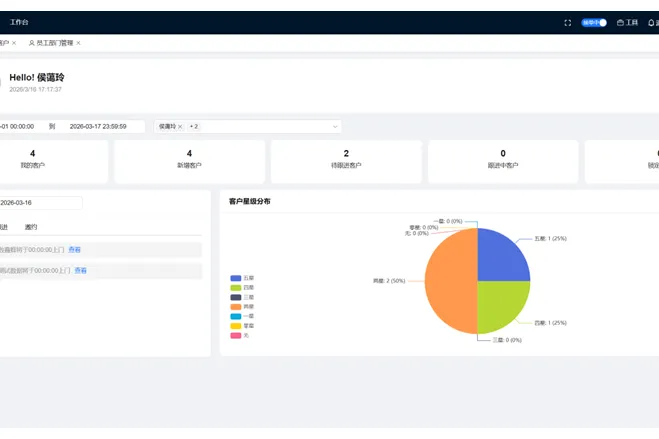Toggle the 三星 legend entry (dark navy)

click(x=242, y=297)
